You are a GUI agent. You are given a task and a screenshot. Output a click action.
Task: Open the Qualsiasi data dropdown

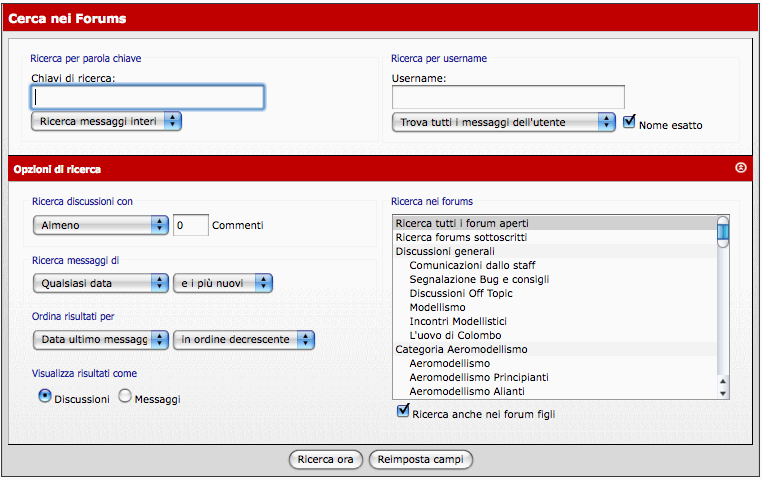(100, 283)
